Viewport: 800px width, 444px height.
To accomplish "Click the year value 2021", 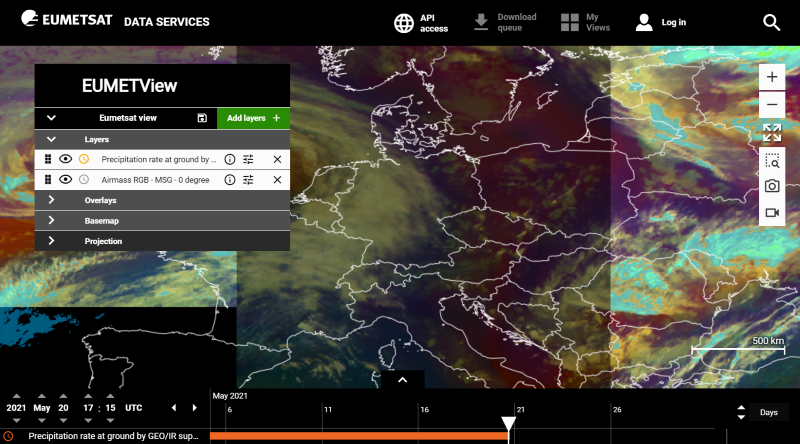I will coord(16,408).
